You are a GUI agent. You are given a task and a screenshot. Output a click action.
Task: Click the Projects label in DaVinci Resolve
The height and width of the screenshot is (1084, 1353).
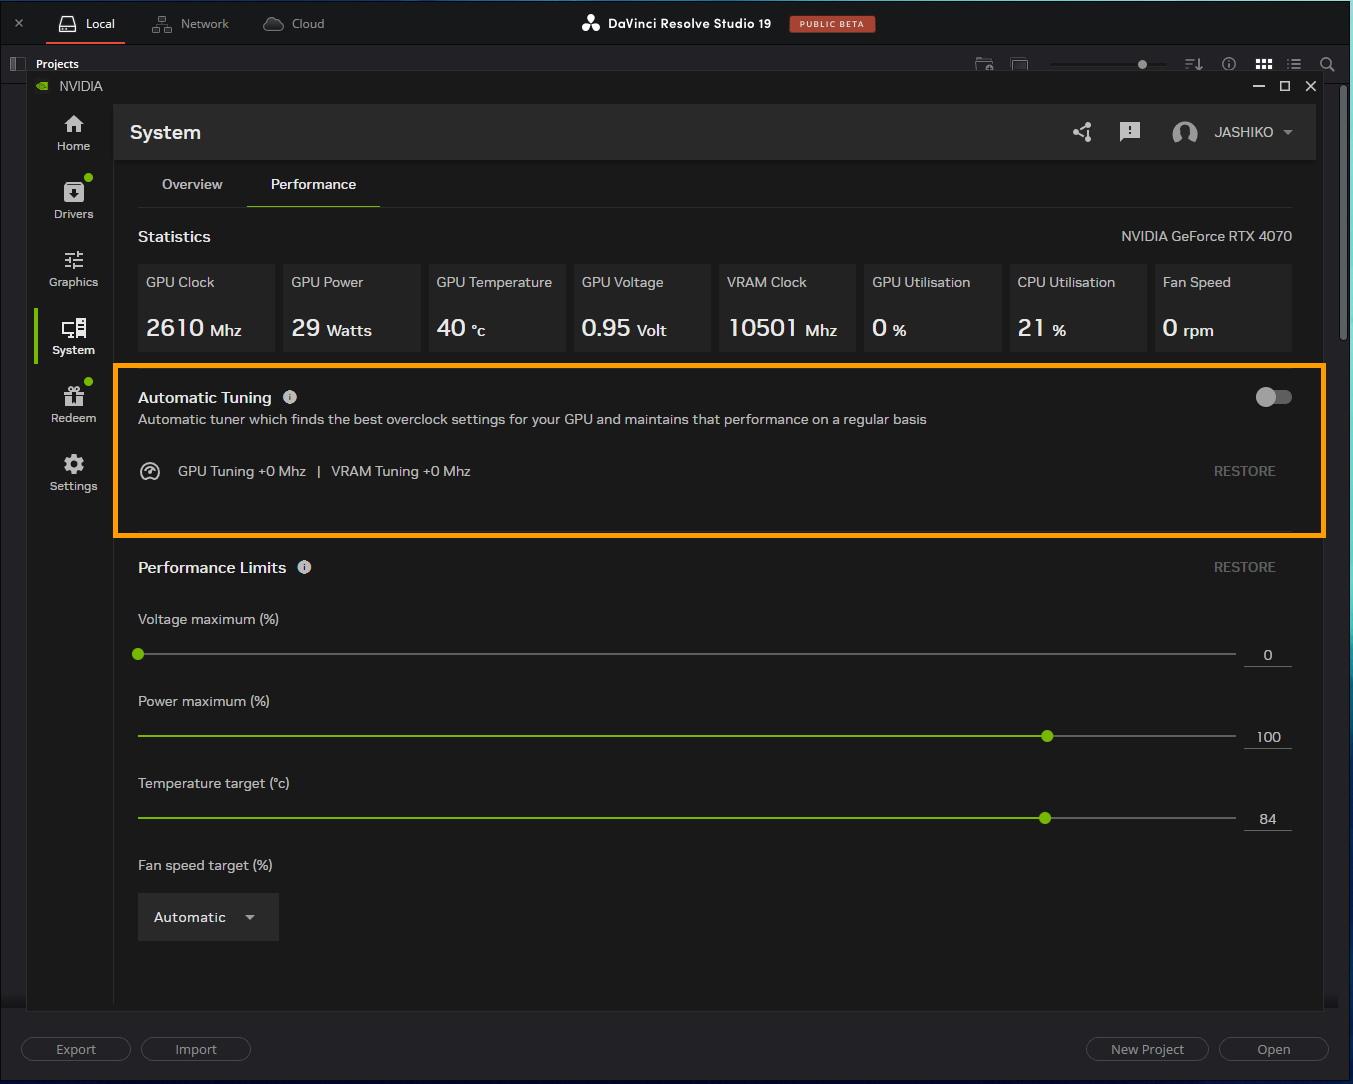(57, 64)
